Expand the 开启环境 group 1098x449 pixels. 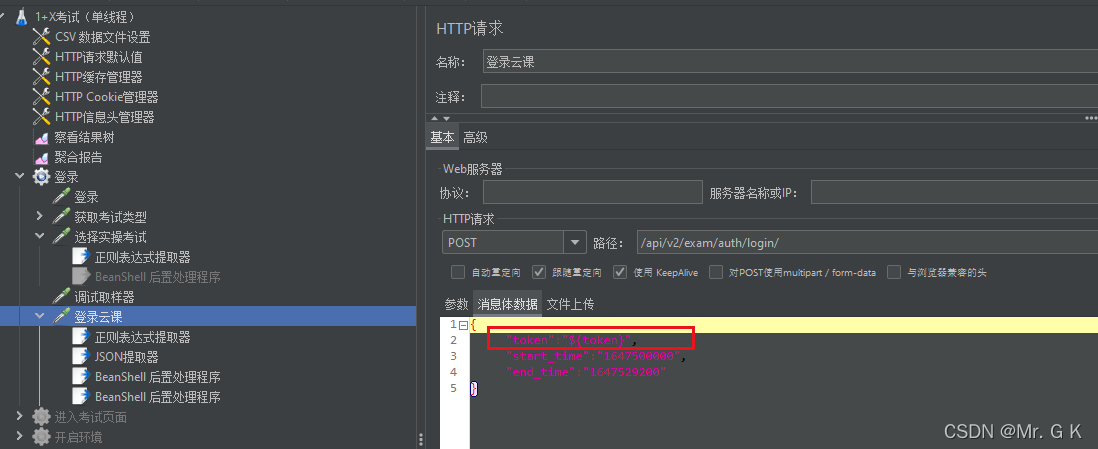pyautogui.click(x=20, y=437)
